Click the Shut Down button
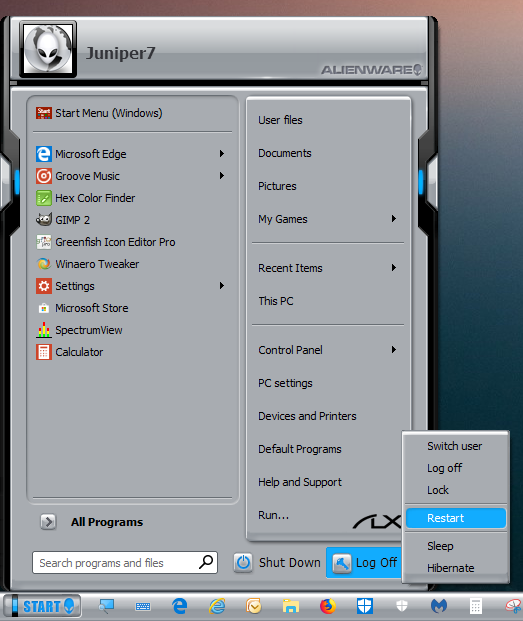Screen dimensions: 523x621 (277, 562)
